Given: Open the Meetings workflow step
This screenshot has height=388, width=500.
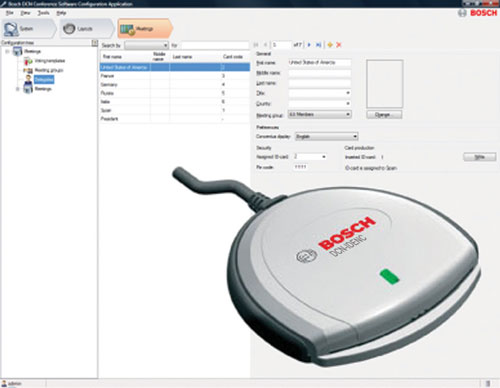Looking at the screenshot, I should pyautogui.click(x=145, y=29).
